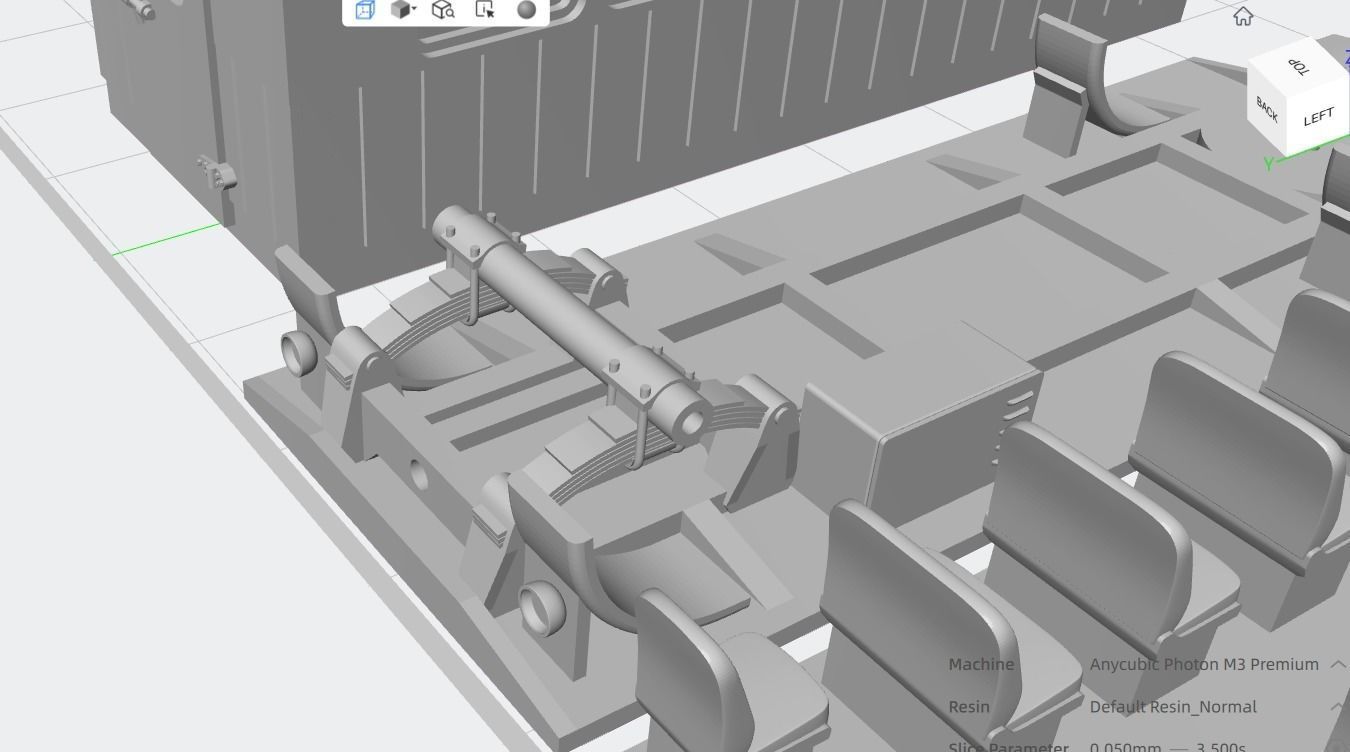Open the shaded cube render mode dropdown arrow
The height and width of the screenshot is (752, 1350).
click(414, 10)
